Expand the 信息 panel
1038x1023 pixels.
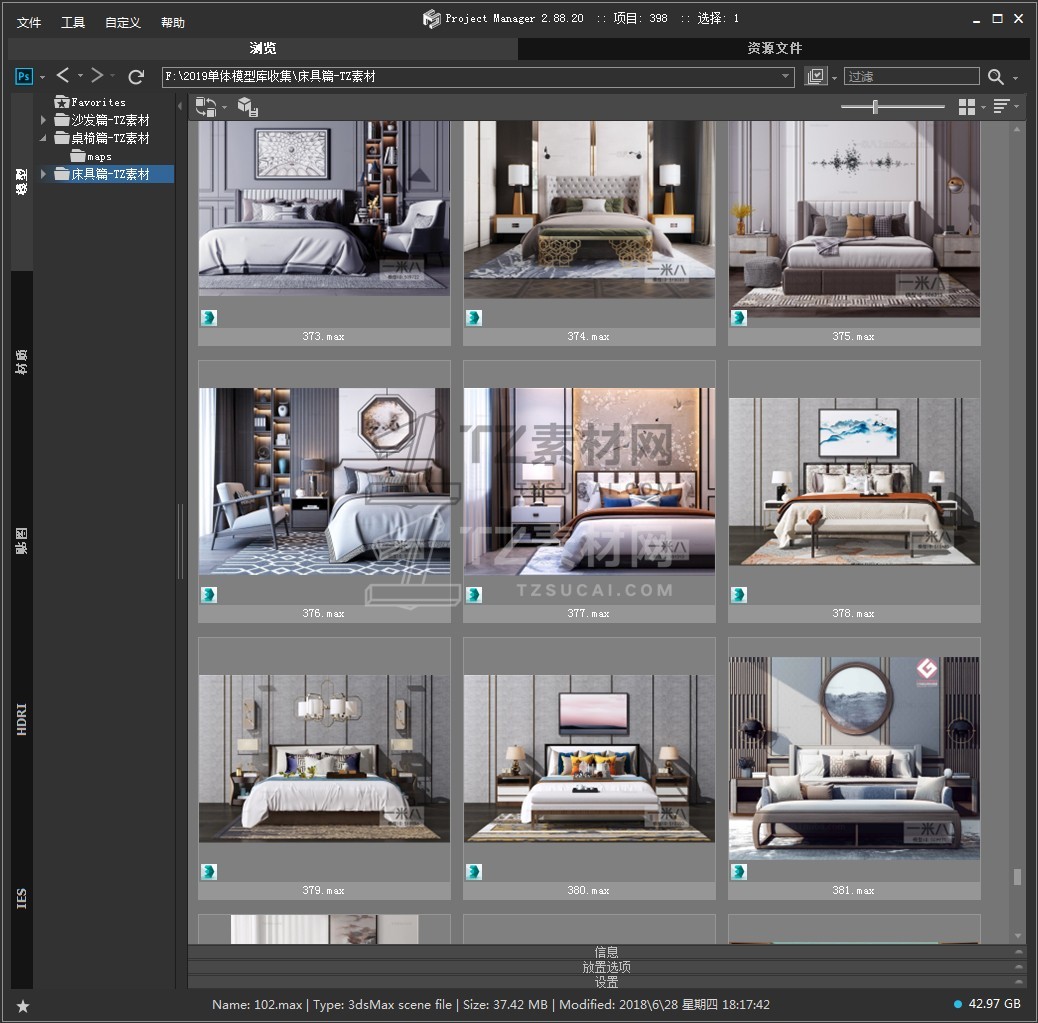(606, 952)
